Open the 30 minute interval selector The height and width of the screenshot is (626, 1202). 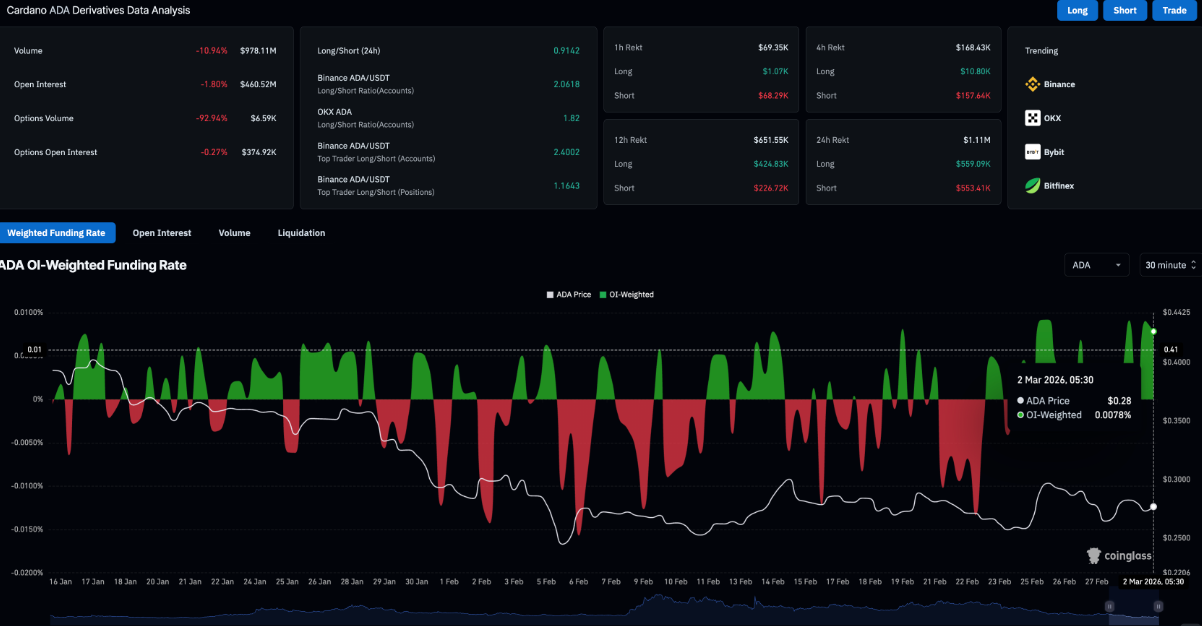click(x=1165, y=264)
